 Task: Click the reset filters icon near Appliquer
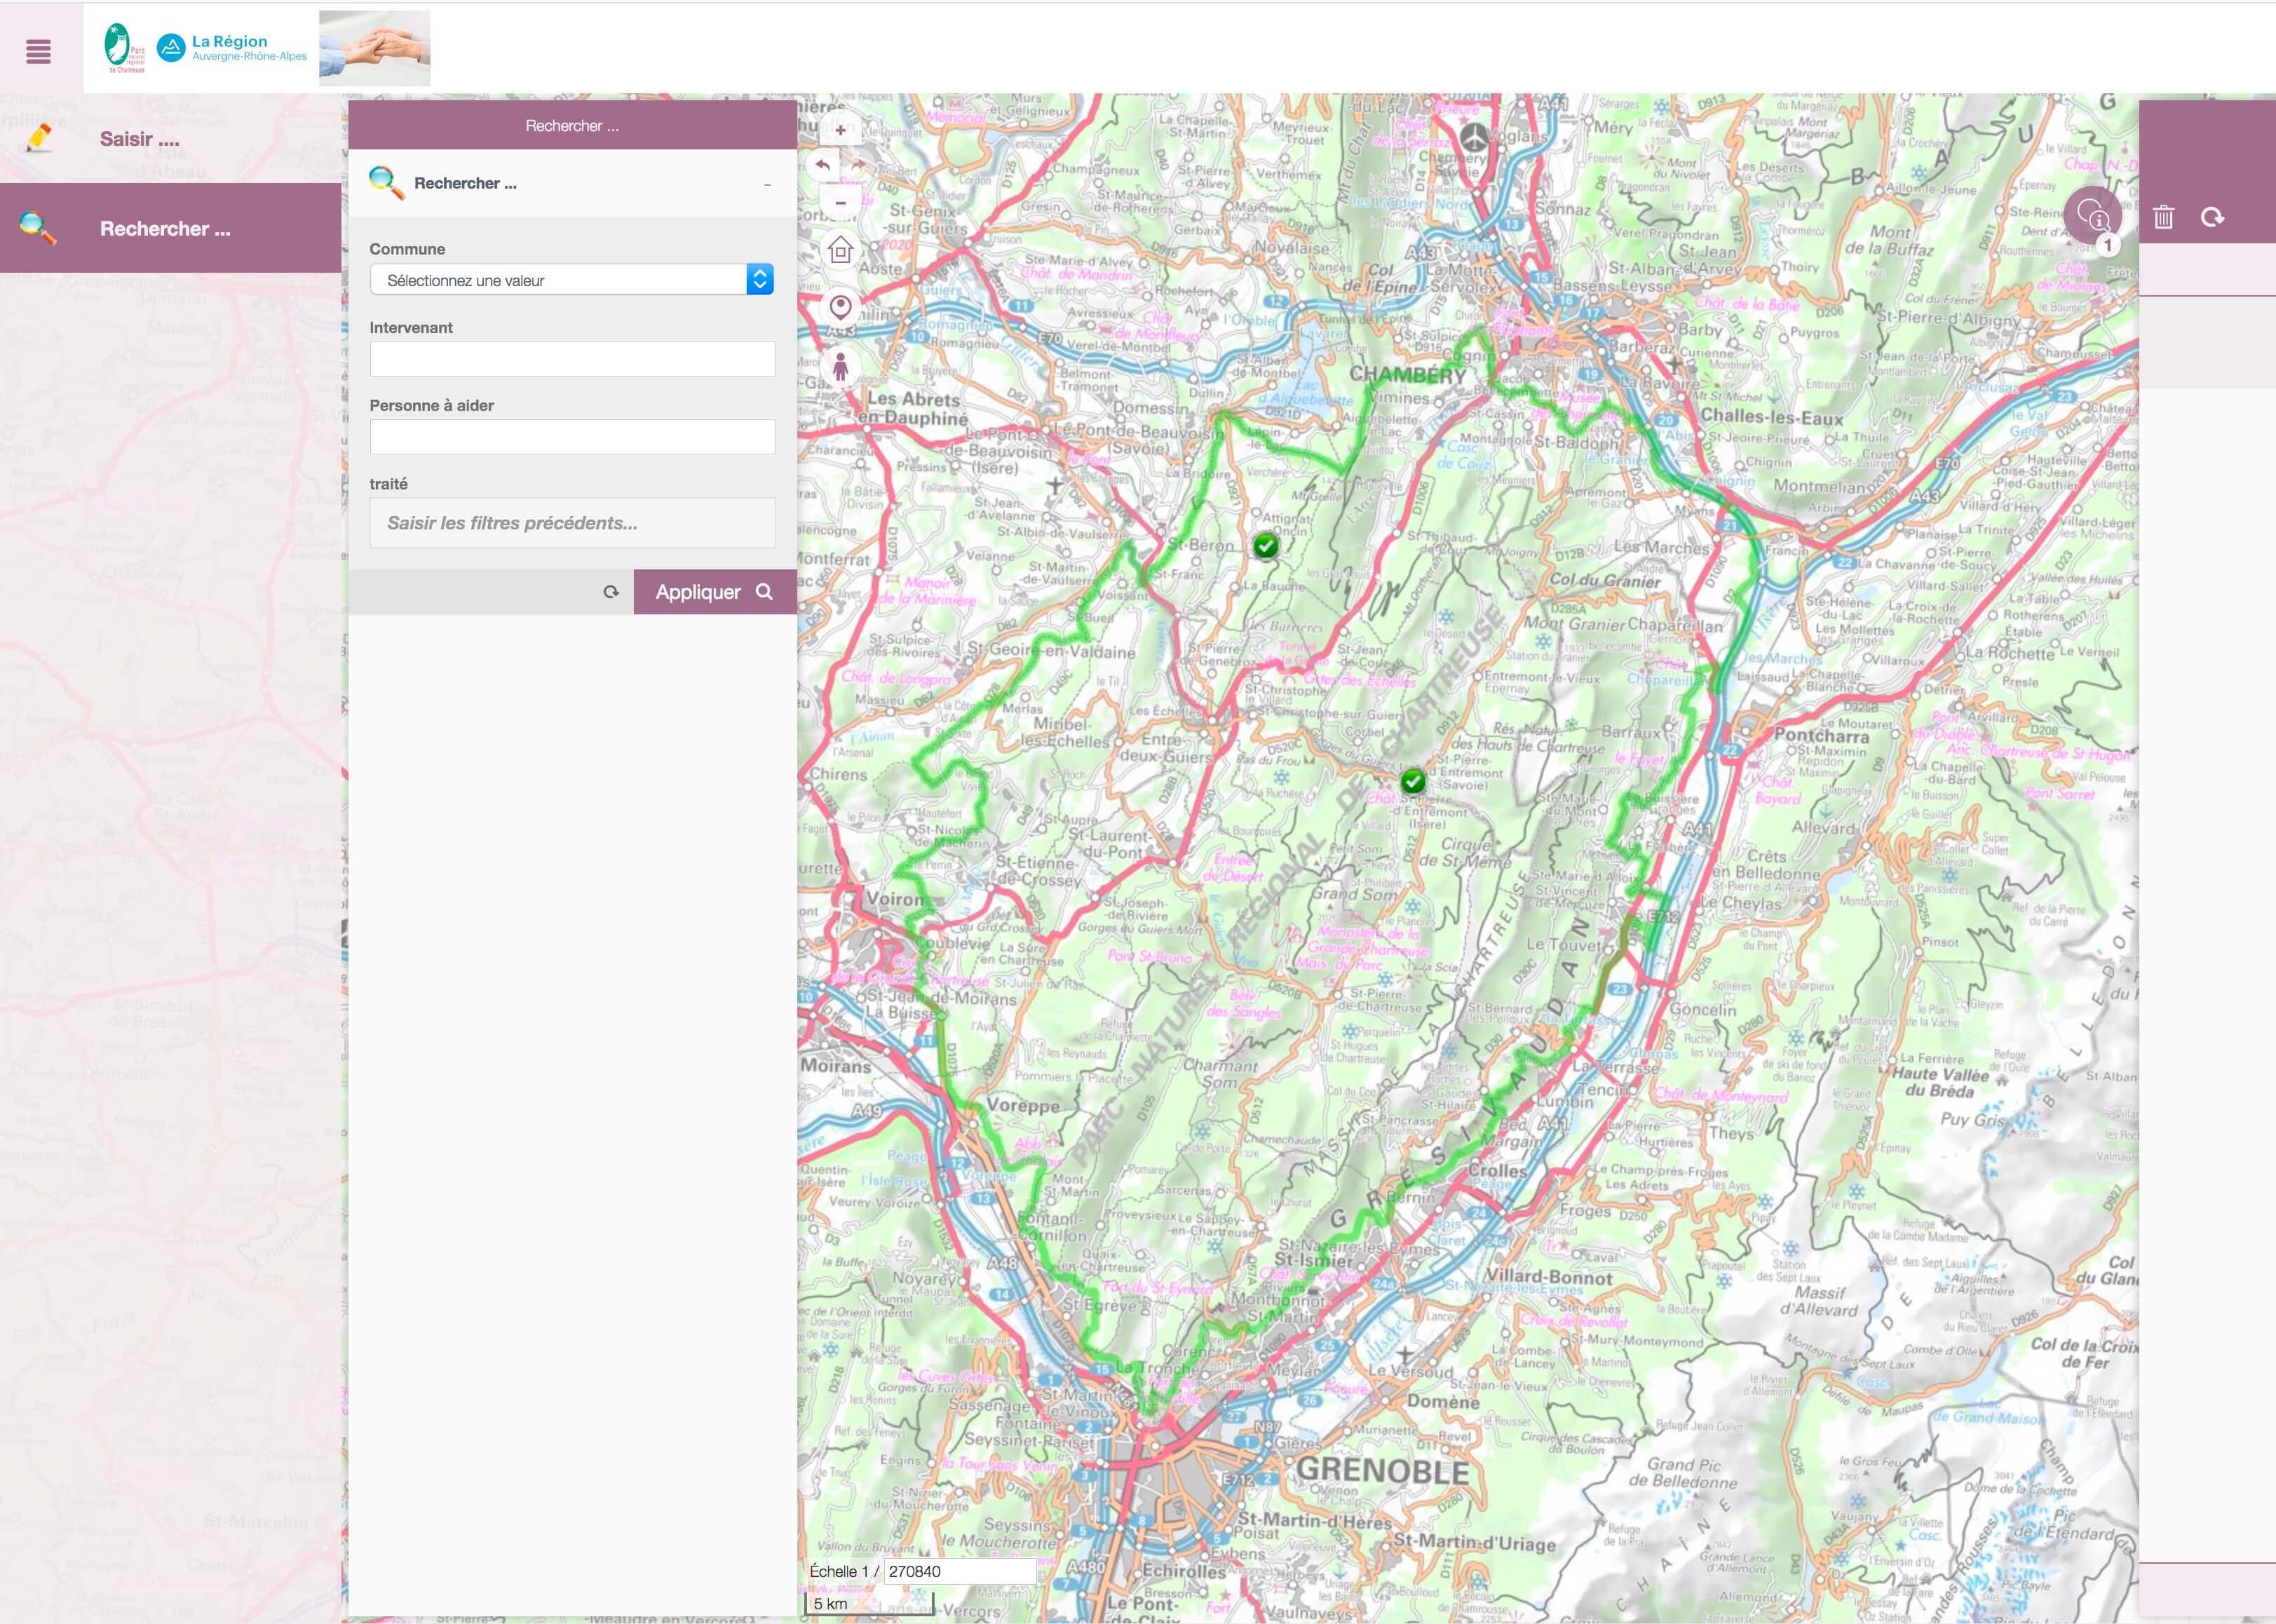(611, 591)
